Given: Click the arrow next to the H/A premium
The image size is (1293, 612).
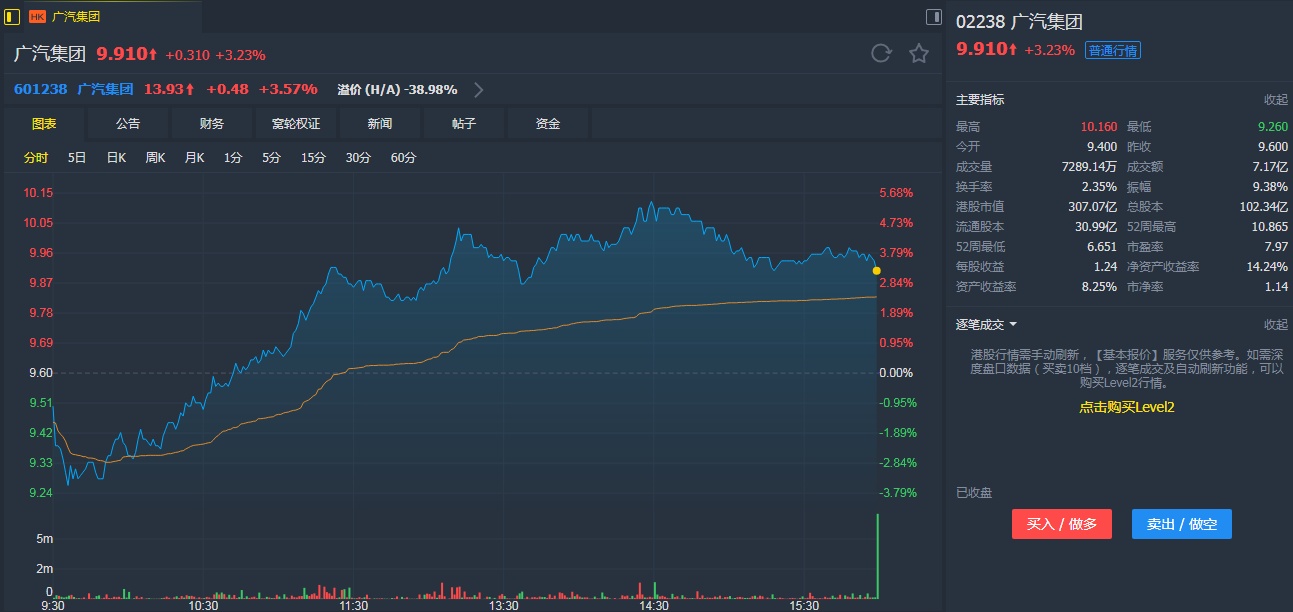Looking at the screenshot, I should pos(478,89).
